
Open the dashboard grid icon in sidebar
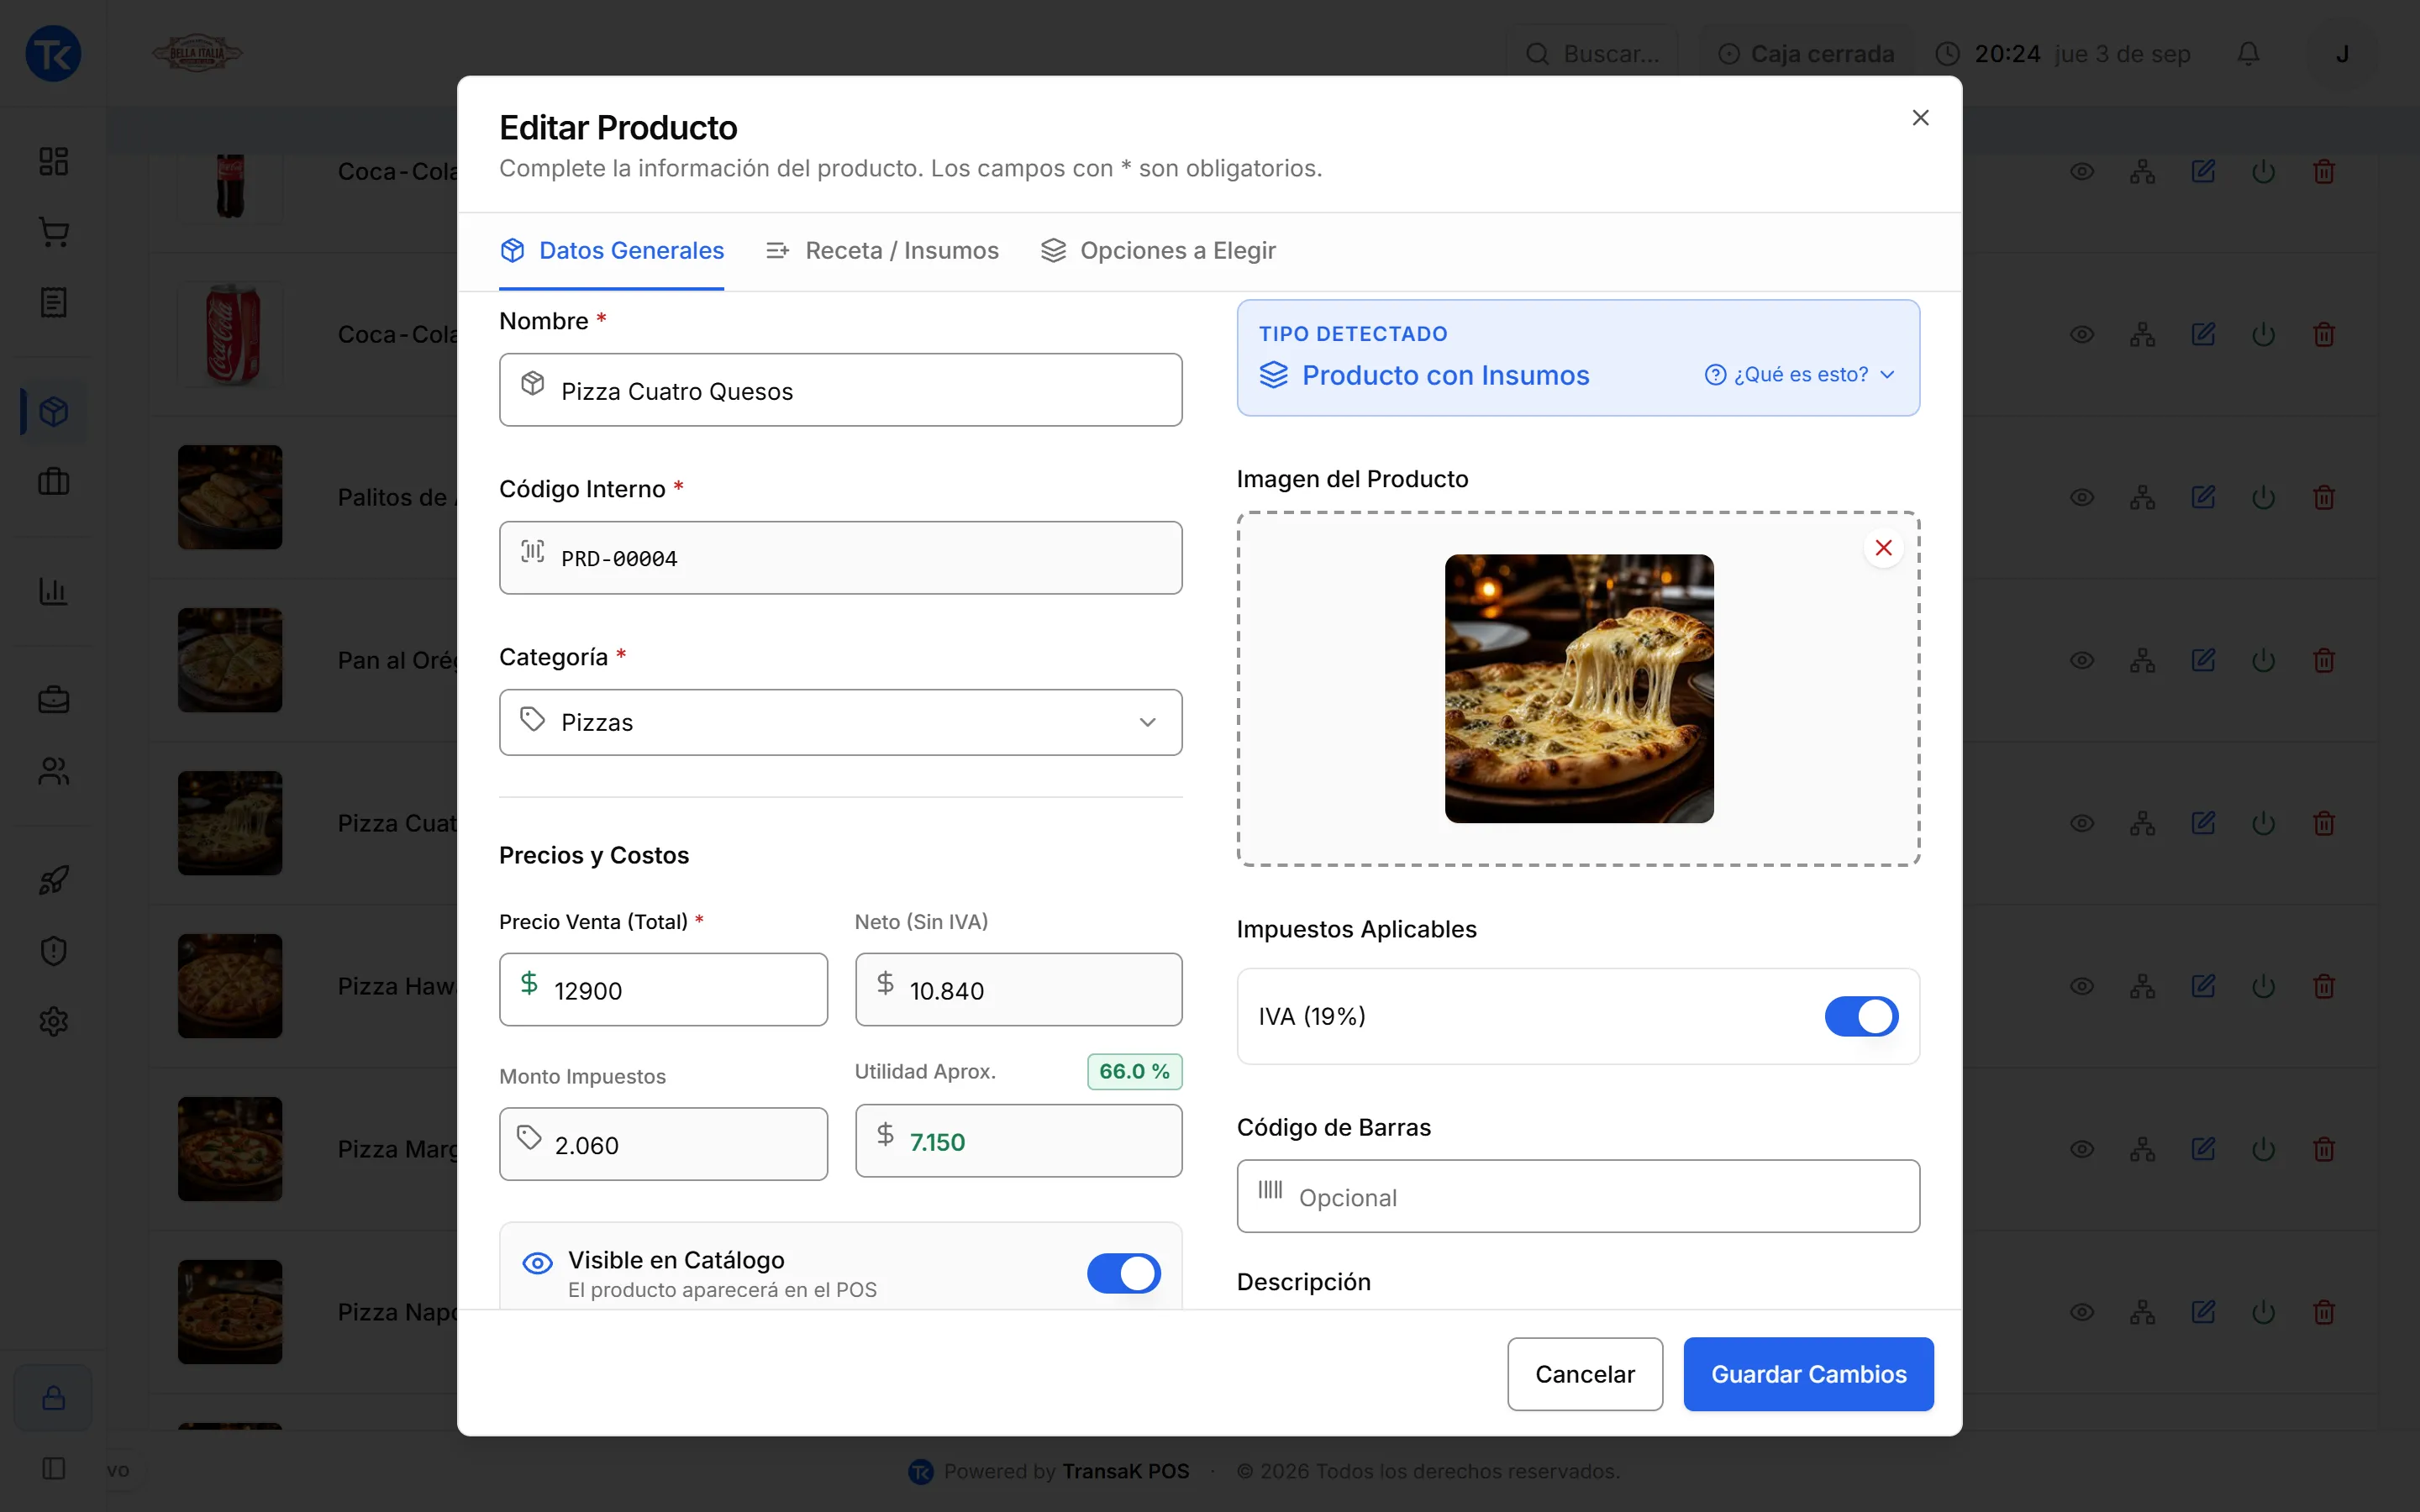[x=53, y=161]
